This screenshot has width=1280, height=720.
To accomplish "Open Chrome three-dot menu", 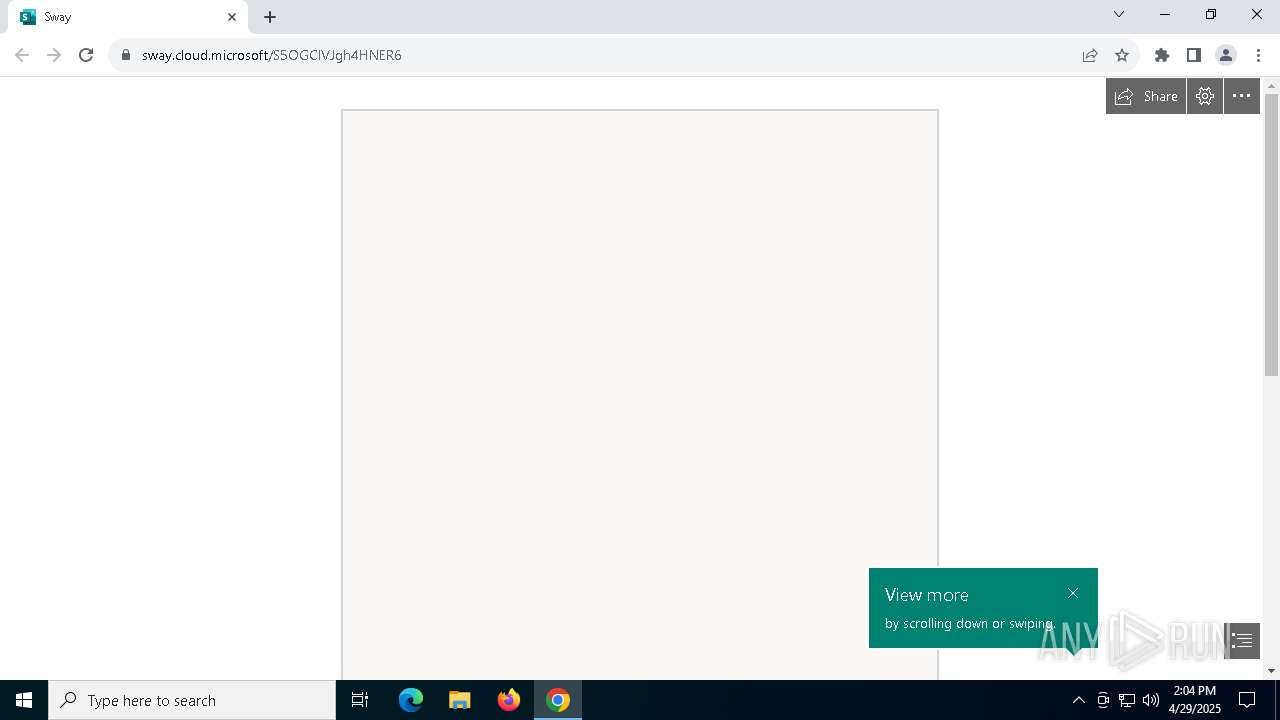I will [1258, 55].
